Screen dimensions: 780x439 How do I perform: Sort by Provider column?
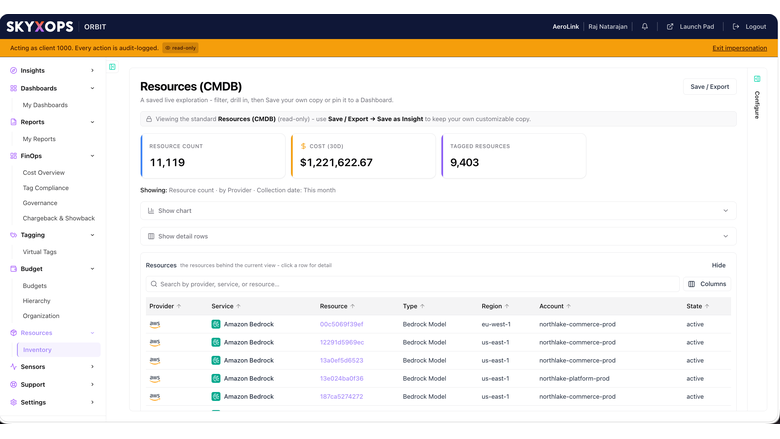click(x=165, y=306)
